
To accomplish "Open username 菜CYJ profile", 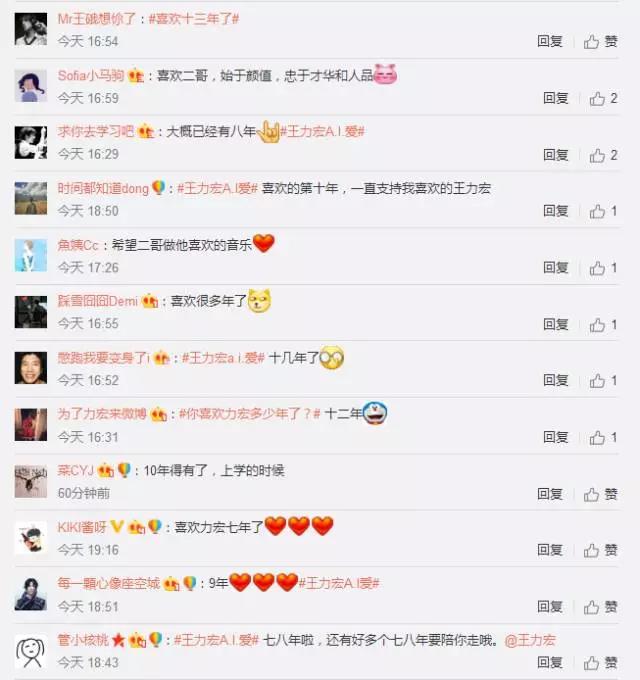I will pyautogui.click(x=75, y=470).
